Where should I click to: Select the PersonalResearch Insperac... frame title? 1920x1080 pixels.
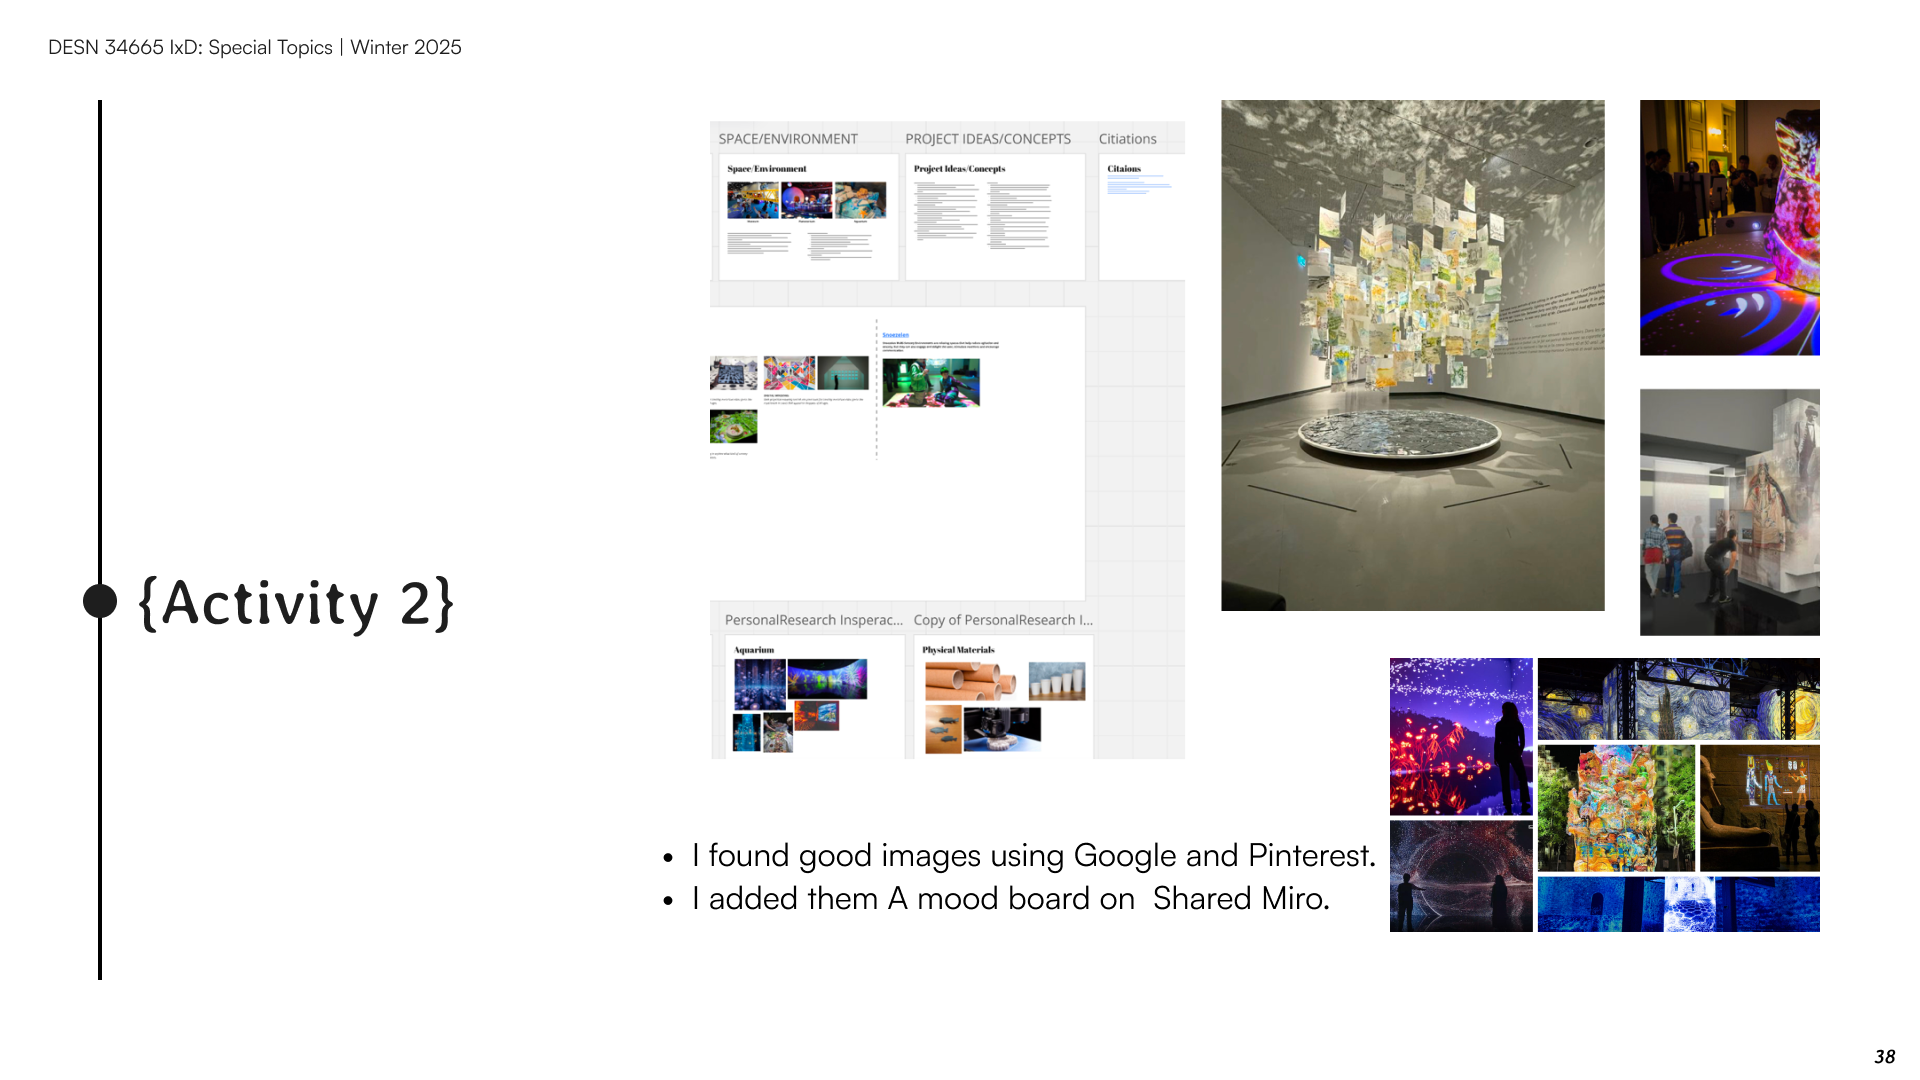pos(812,620)
